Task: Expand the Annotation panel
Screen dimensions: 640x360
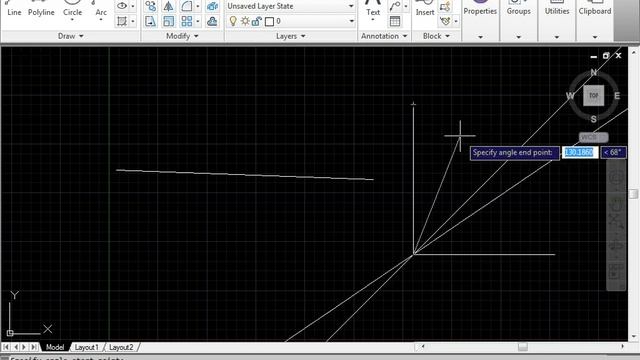Action: point(384,36)
